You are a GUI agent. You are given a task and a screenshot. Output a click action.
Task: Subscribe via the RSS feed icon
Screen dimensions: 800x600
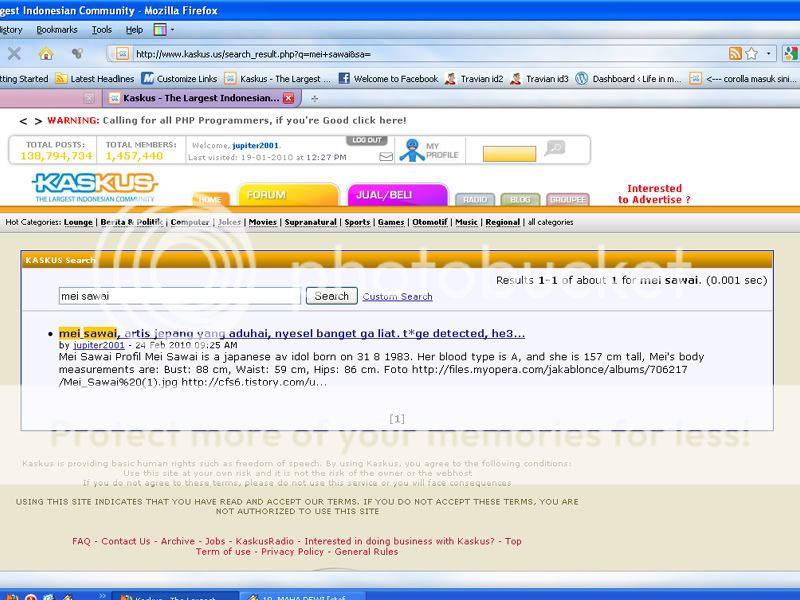pyautogui.click(x=735, y=54)
